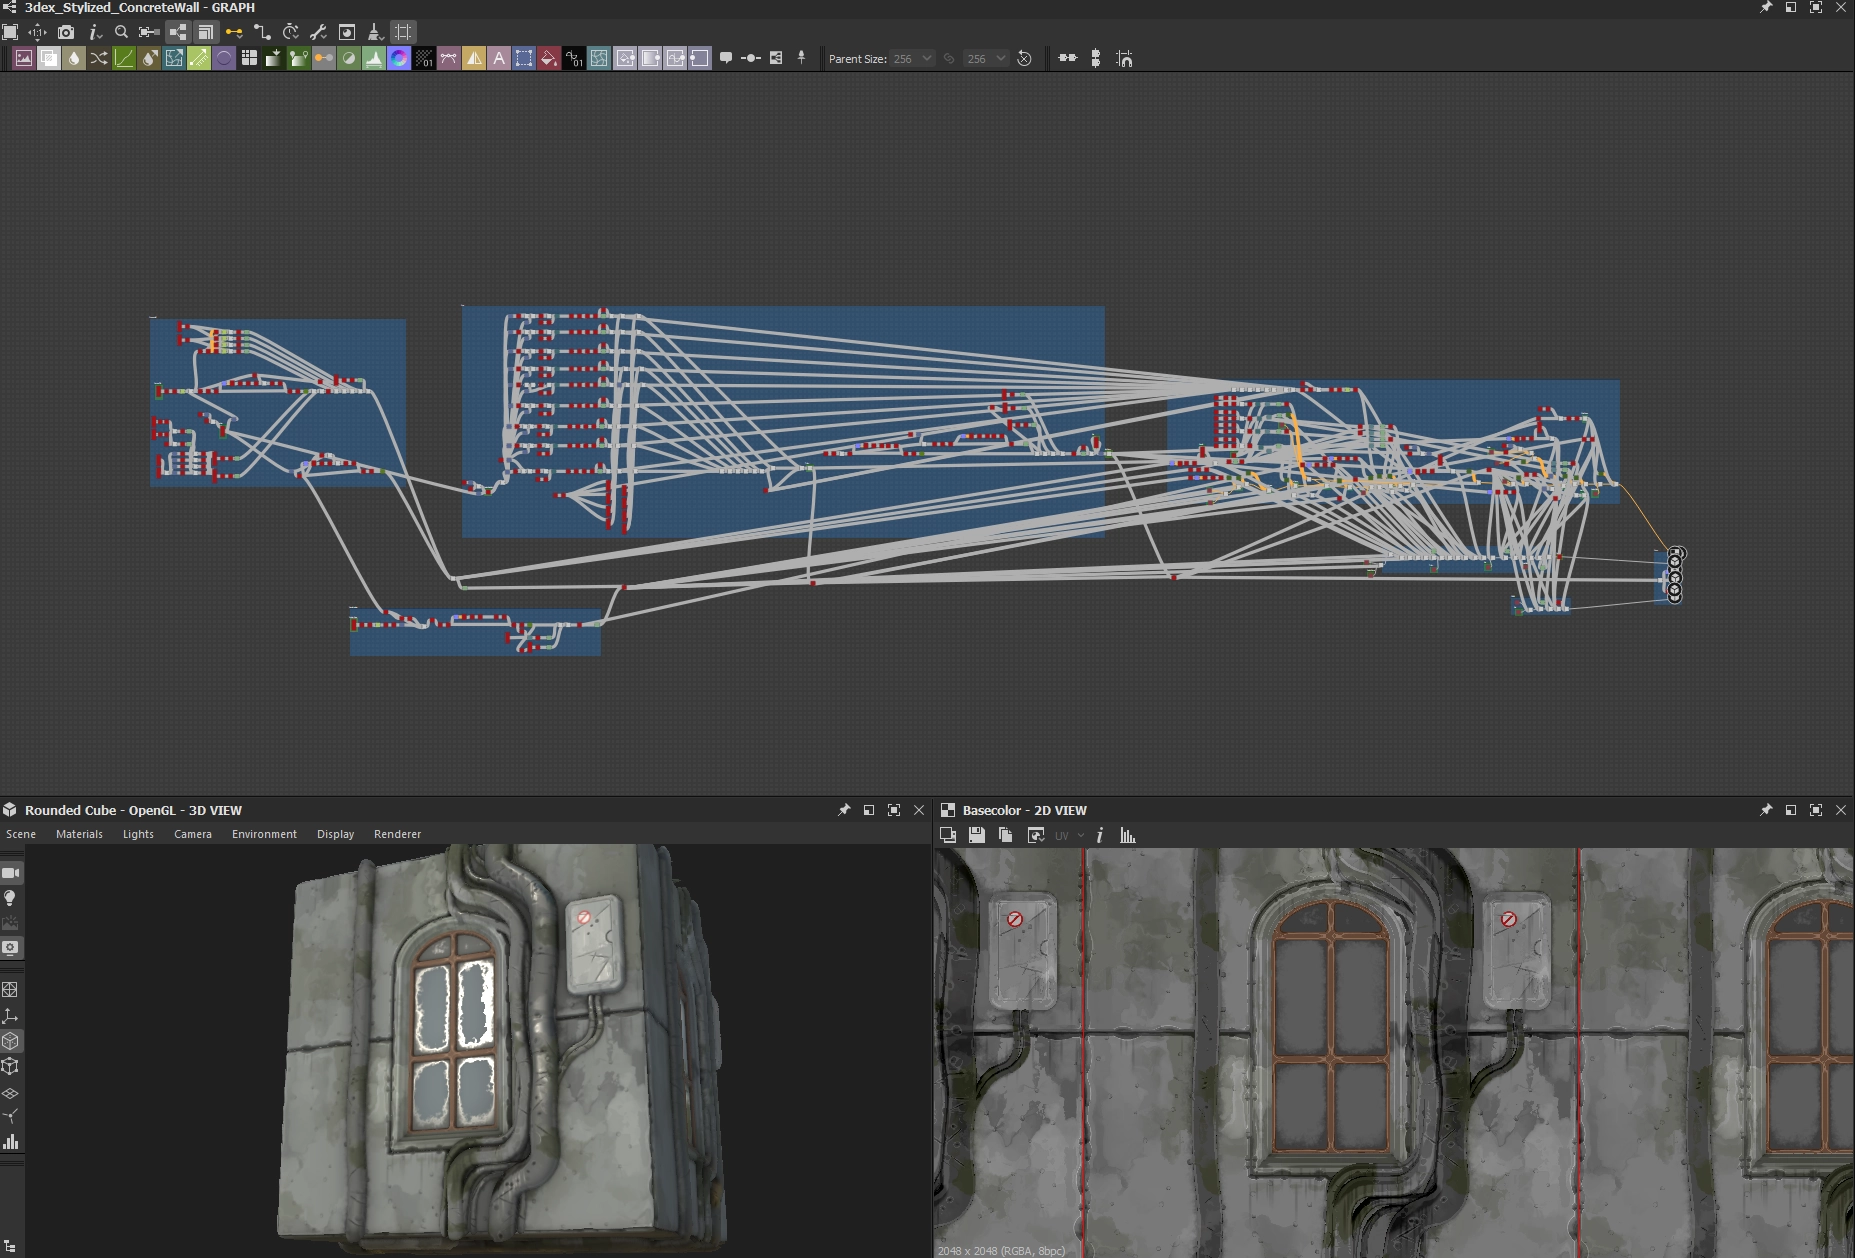1855x1258 pixels.
Task: Open the first Parent Size 256 dropdown
Action: tap(912, 58)
